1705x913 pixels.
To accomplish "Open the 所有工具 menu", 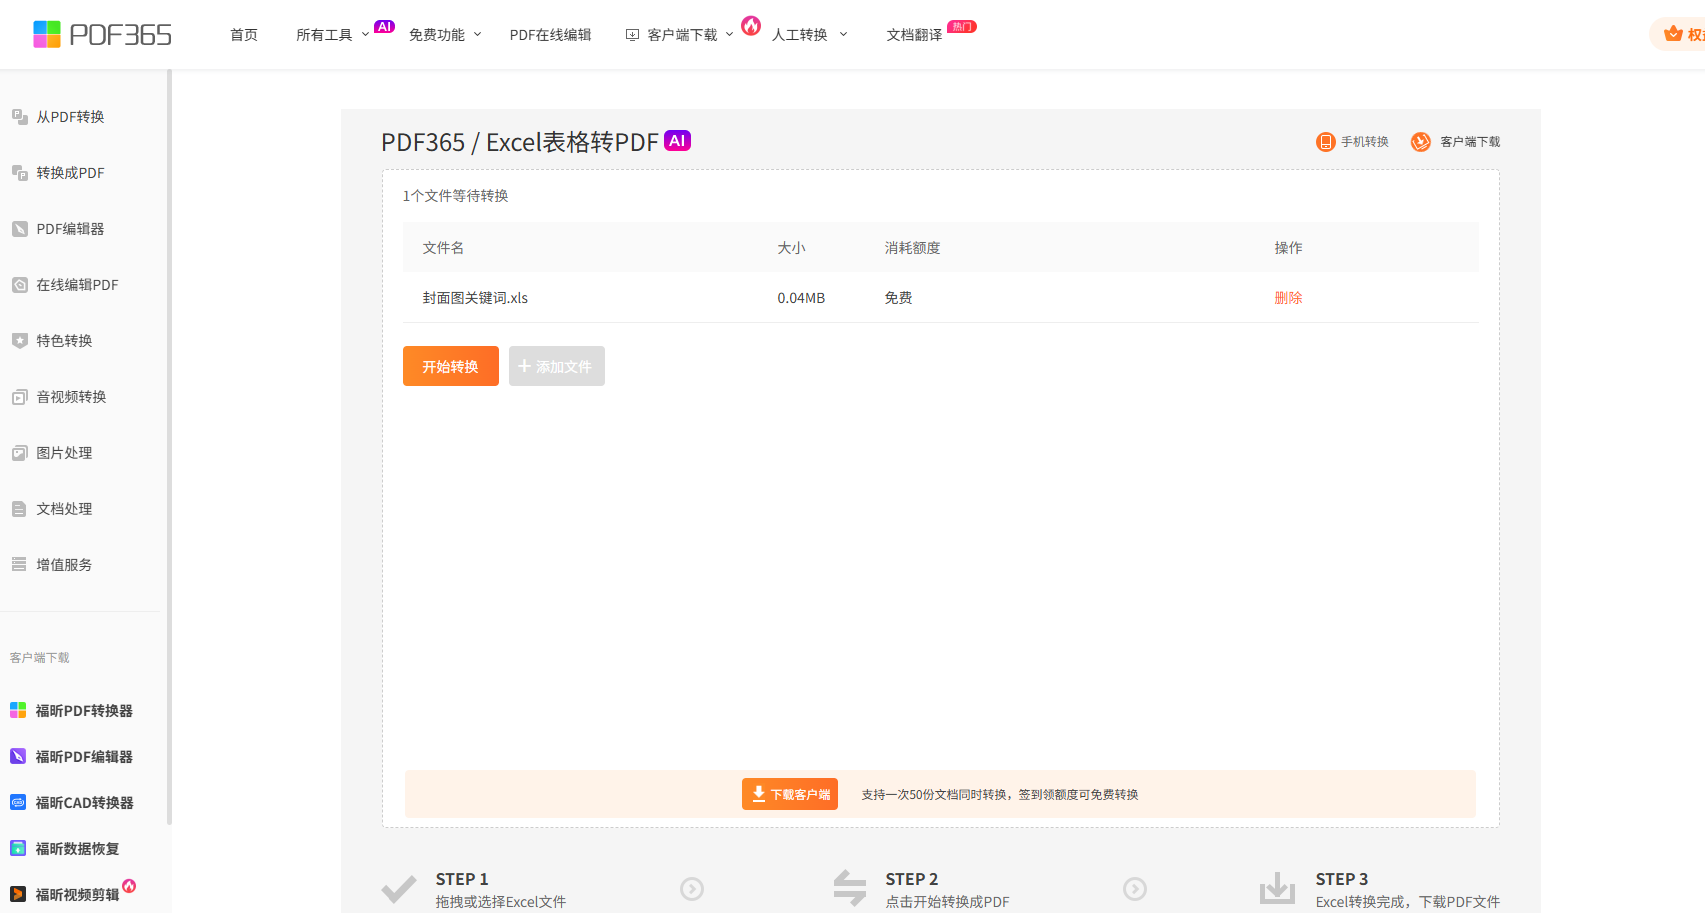I will (324, 35).
